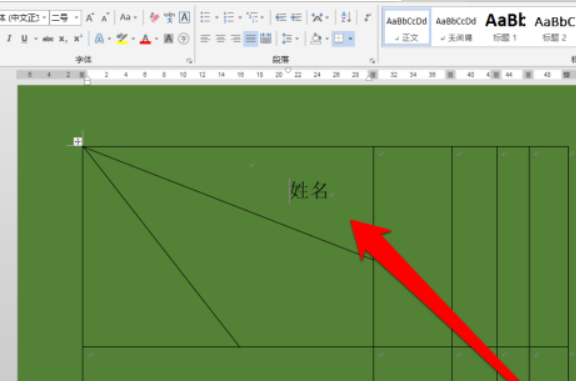
Task: Click the Shading paint bucket icon
Action: [316, 39]
